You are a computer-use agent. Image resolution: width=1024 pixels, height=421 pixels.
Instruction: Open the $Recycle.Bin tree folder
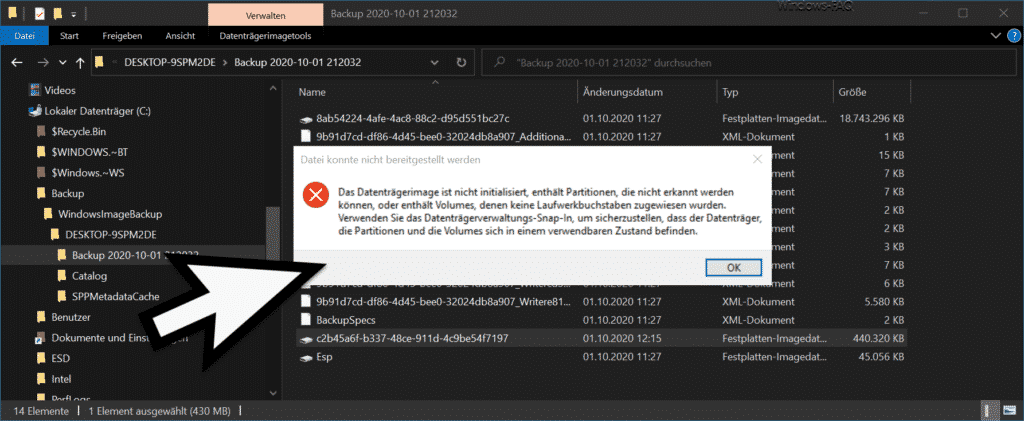(x=78, y=131)
